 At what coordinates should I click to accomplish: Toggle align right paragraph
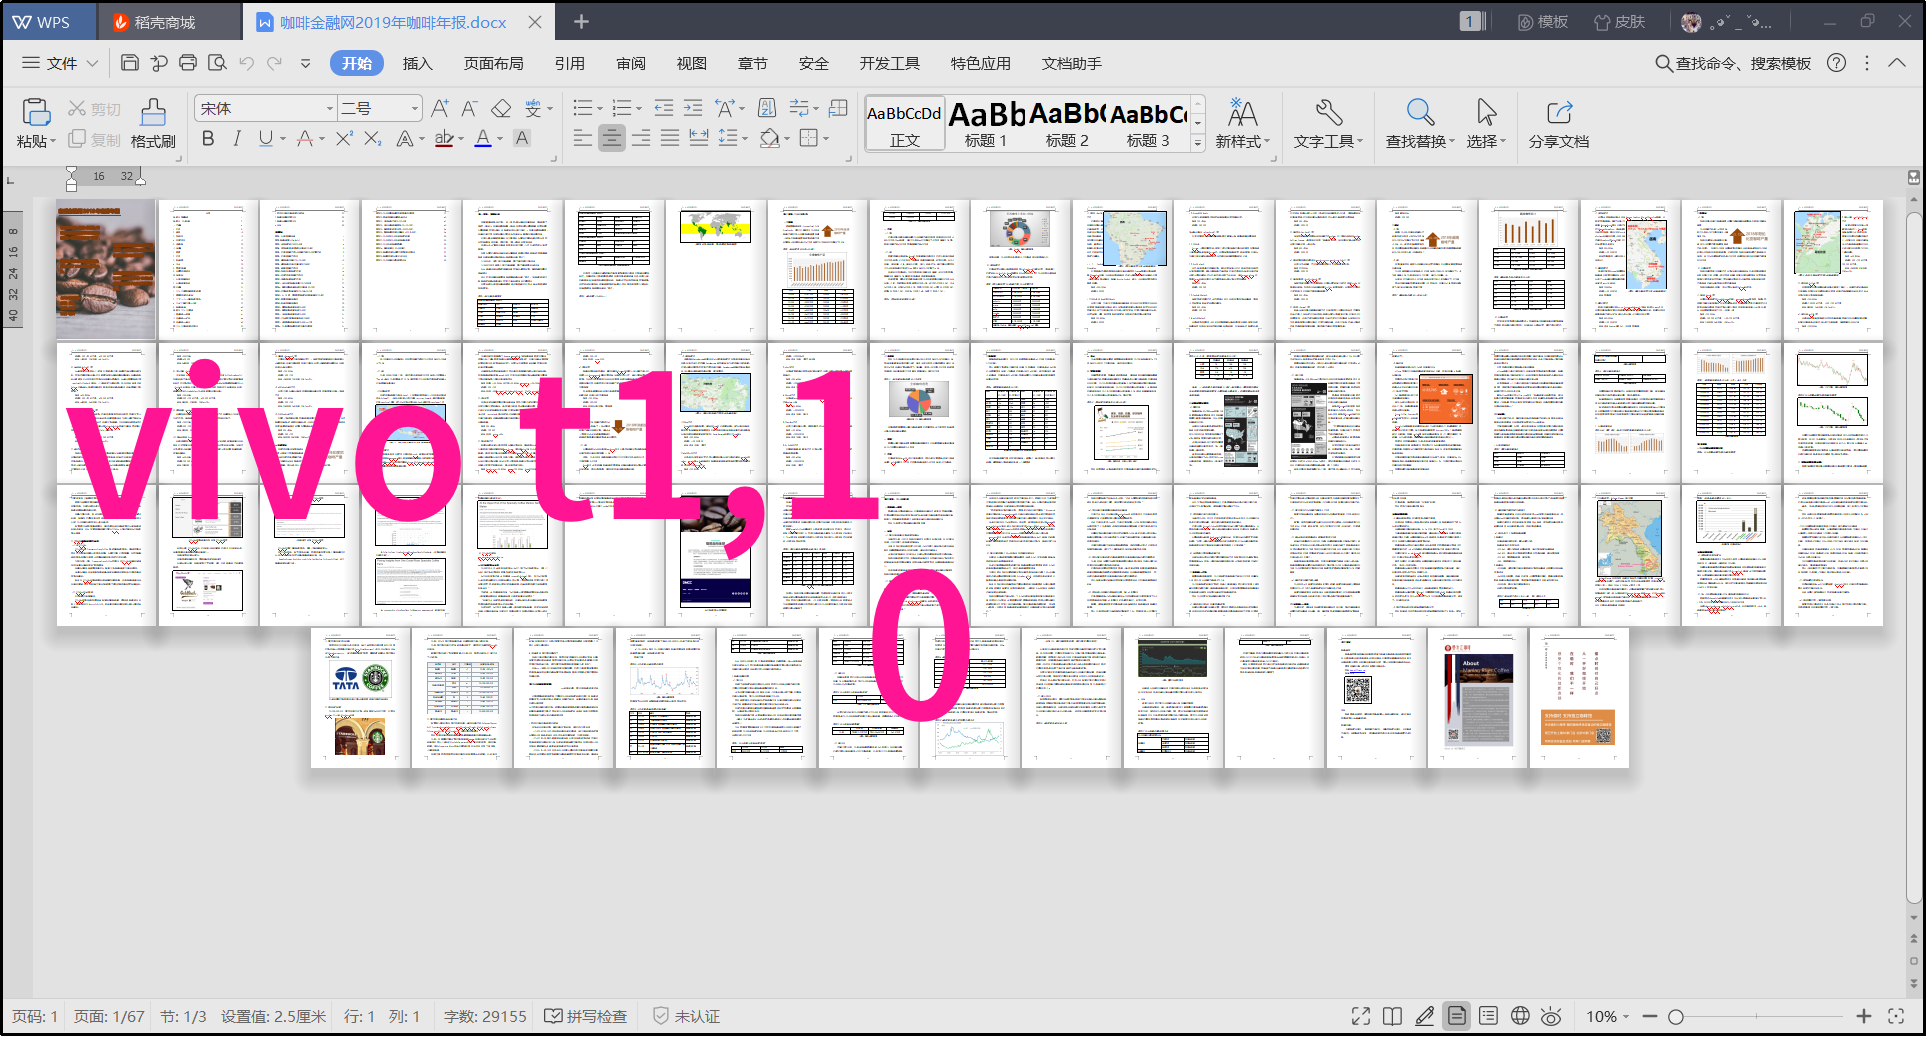coord(641,139)
